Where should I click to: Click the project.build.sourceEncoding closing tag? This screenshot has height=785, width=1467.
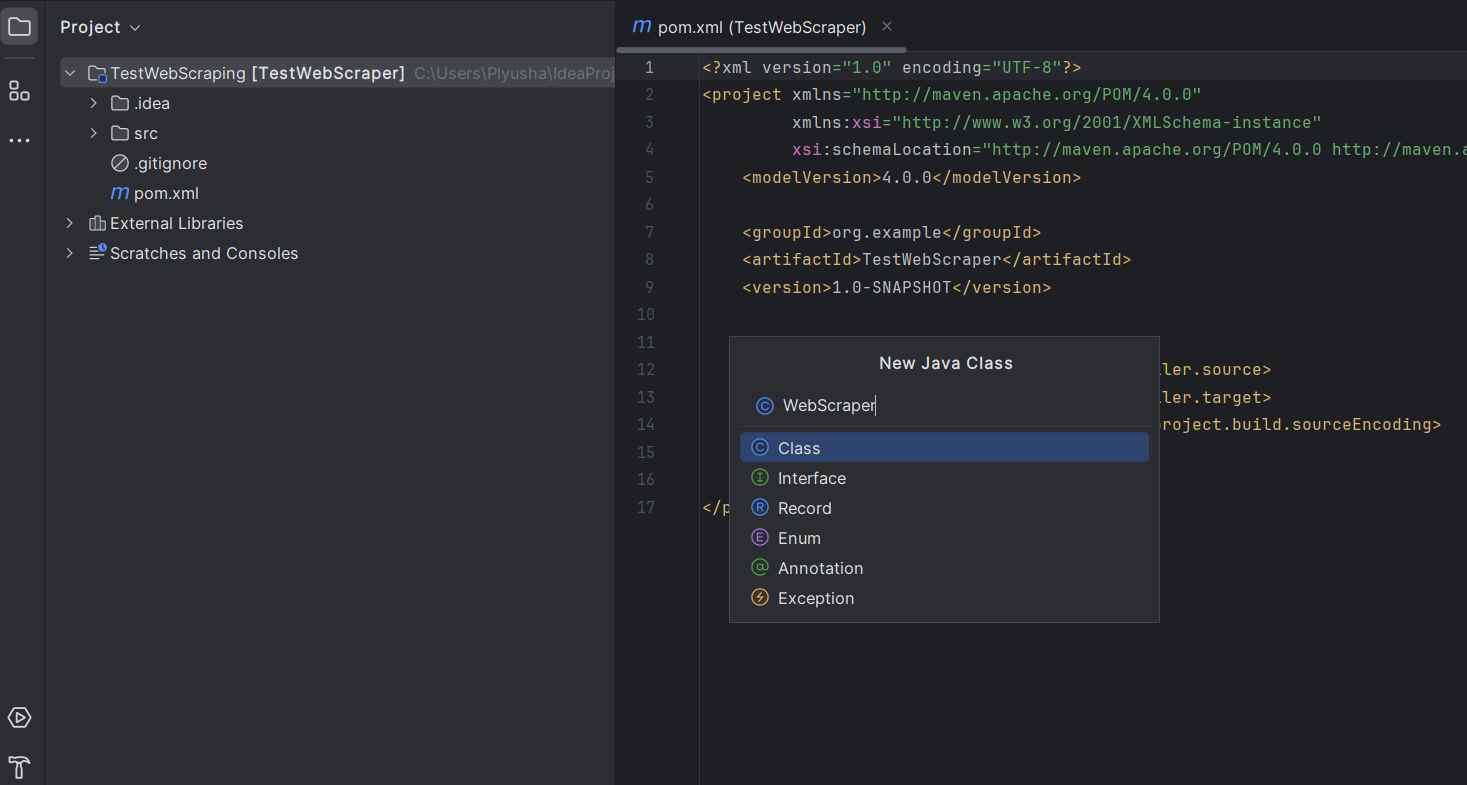pos(1300,424)
